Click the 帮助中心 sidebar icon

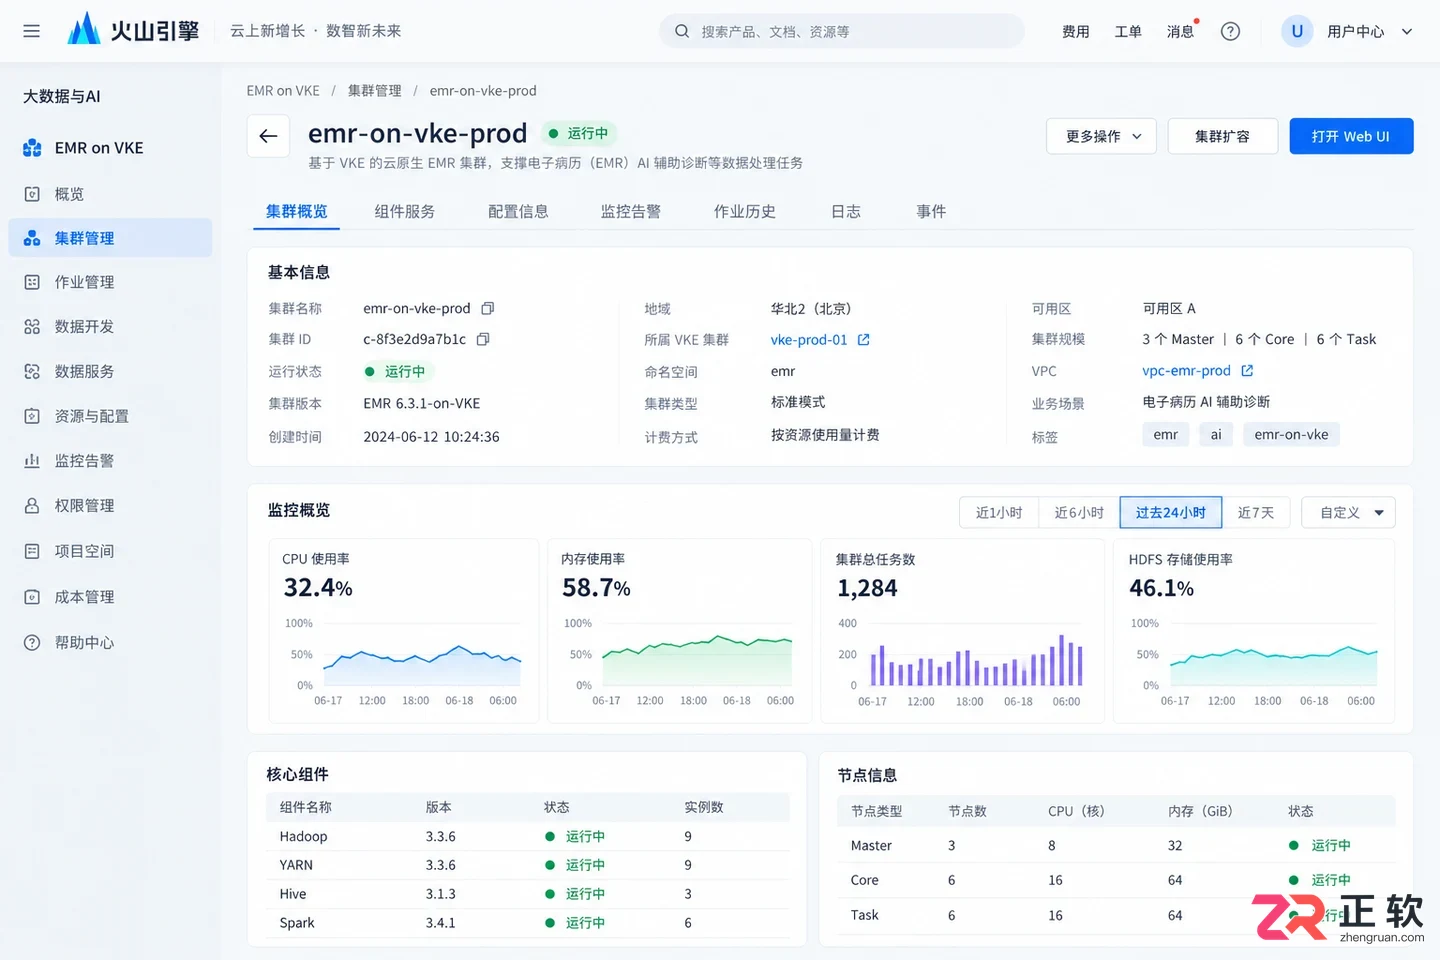pyautogui.click(x=32, y=643)
